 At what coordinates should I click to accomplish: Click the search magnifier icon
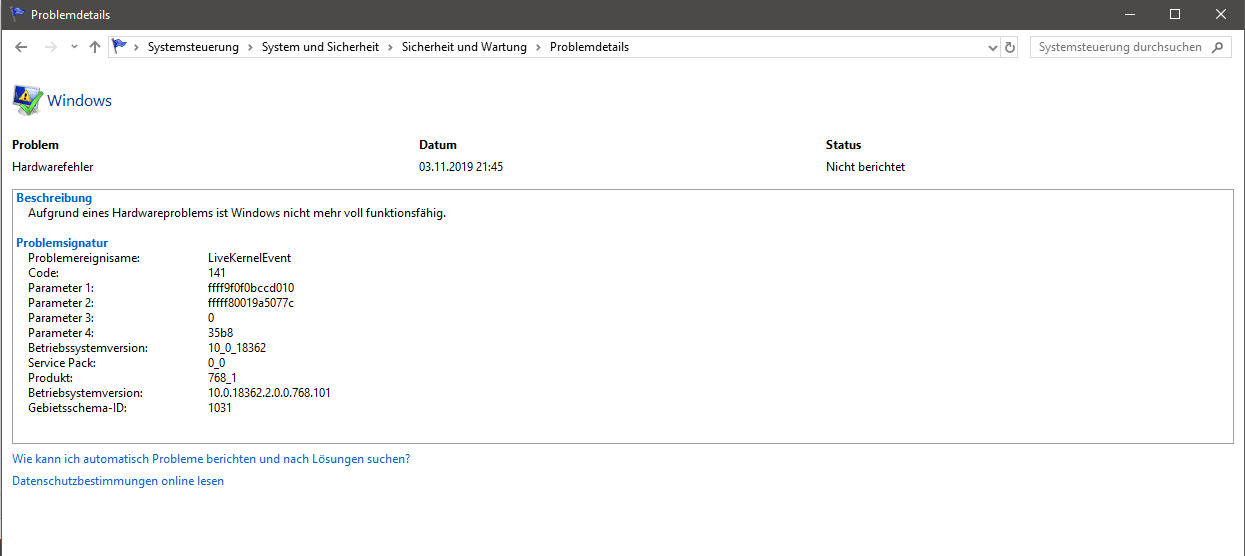pos(1218,47)
